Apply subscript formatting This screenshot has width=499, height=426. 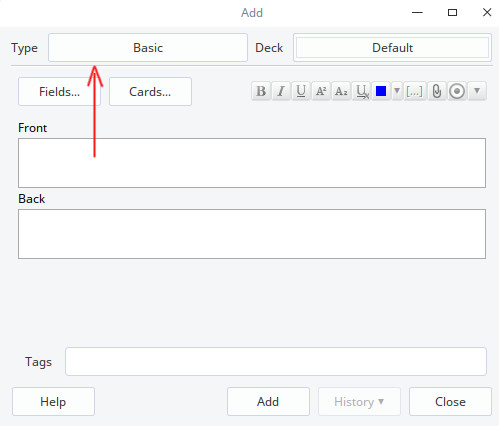tap(341, 91)
